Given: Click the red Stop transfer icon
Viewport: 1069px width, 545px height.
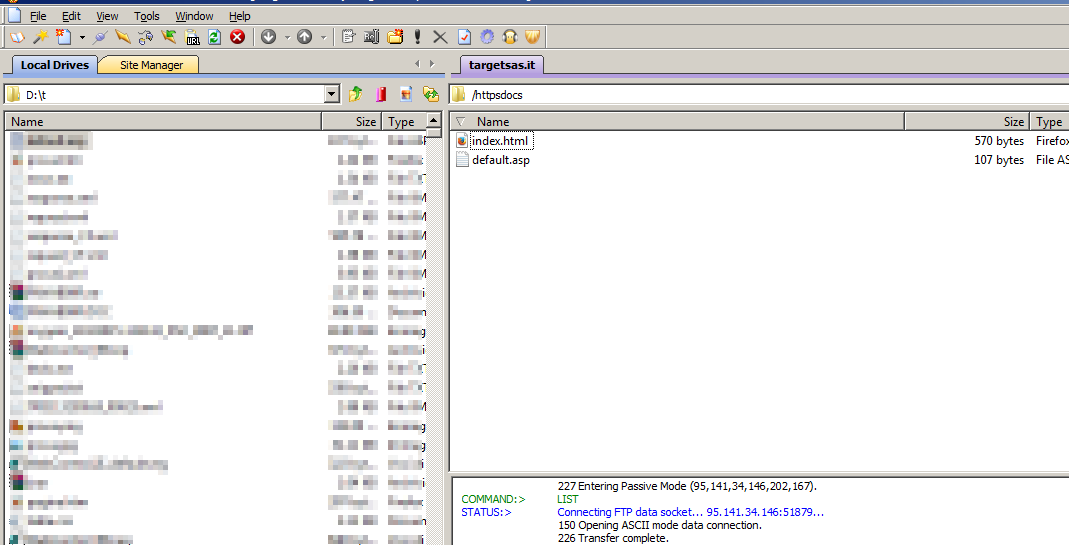Looking at the screenshot, I should tap(237, 37).
